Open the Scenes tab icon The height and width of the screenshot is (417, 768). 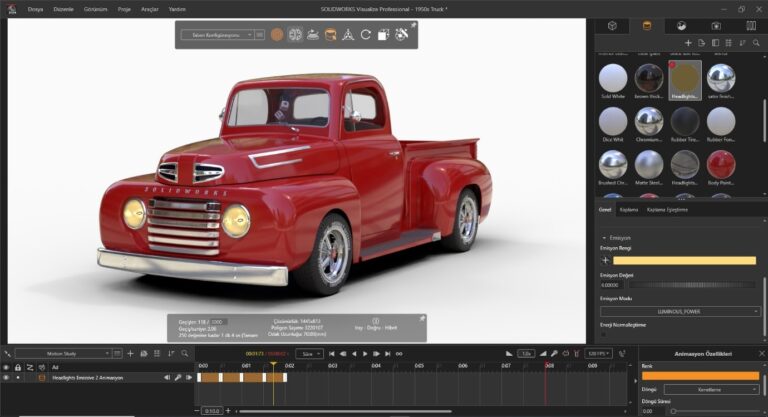[x=681, y=25]
